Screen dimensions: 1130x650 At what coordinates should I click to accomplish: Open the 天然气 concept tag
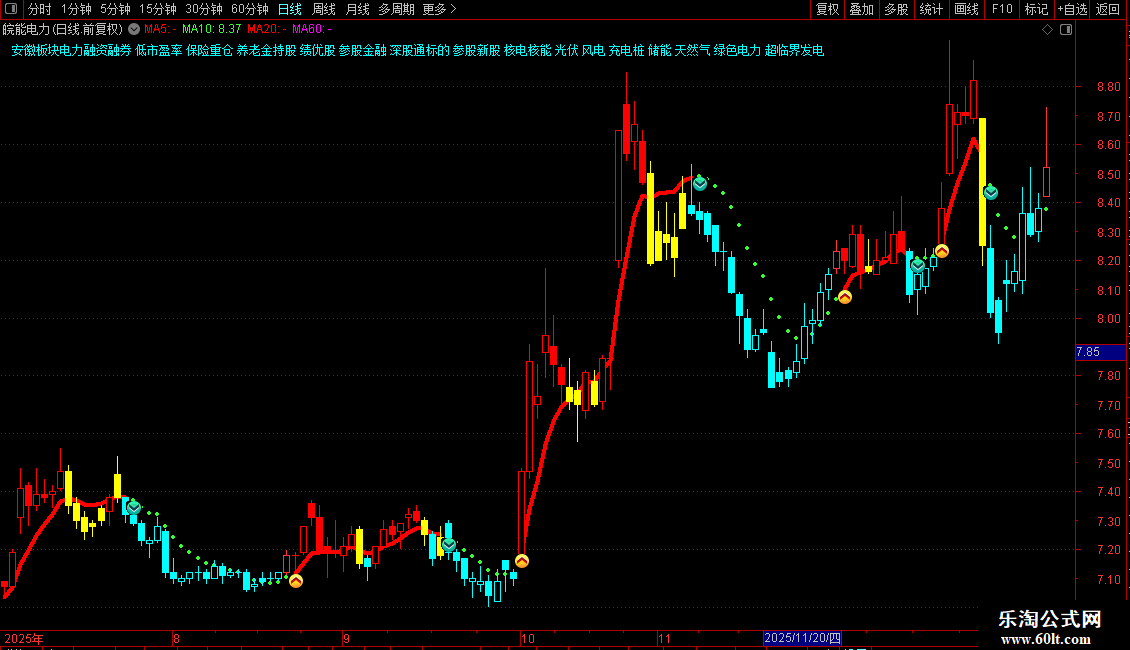693,50
